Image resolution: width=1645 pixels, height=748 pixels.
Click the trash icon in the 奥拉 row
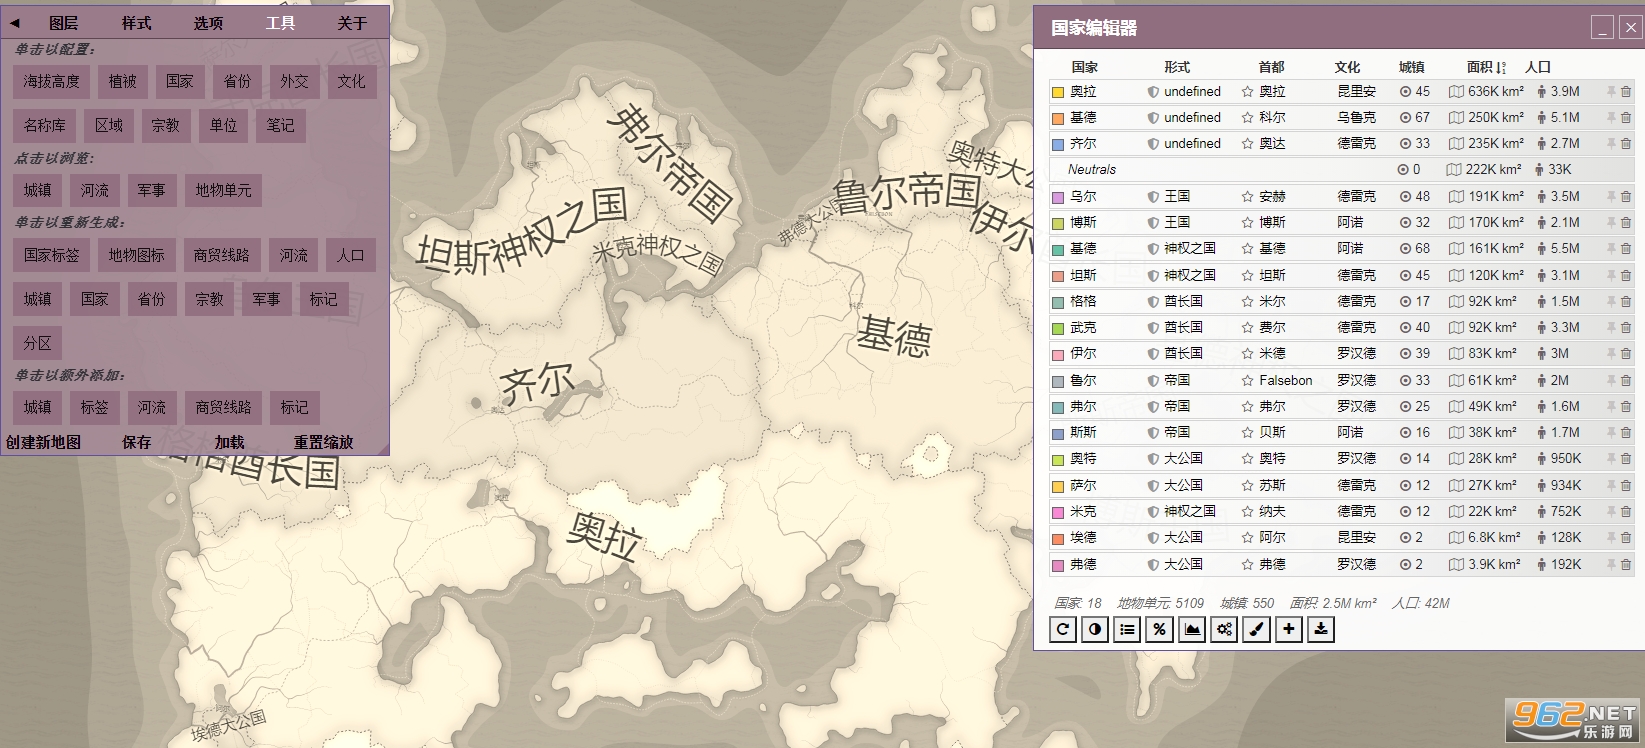pyautogui.click(x=1626, y=92)
